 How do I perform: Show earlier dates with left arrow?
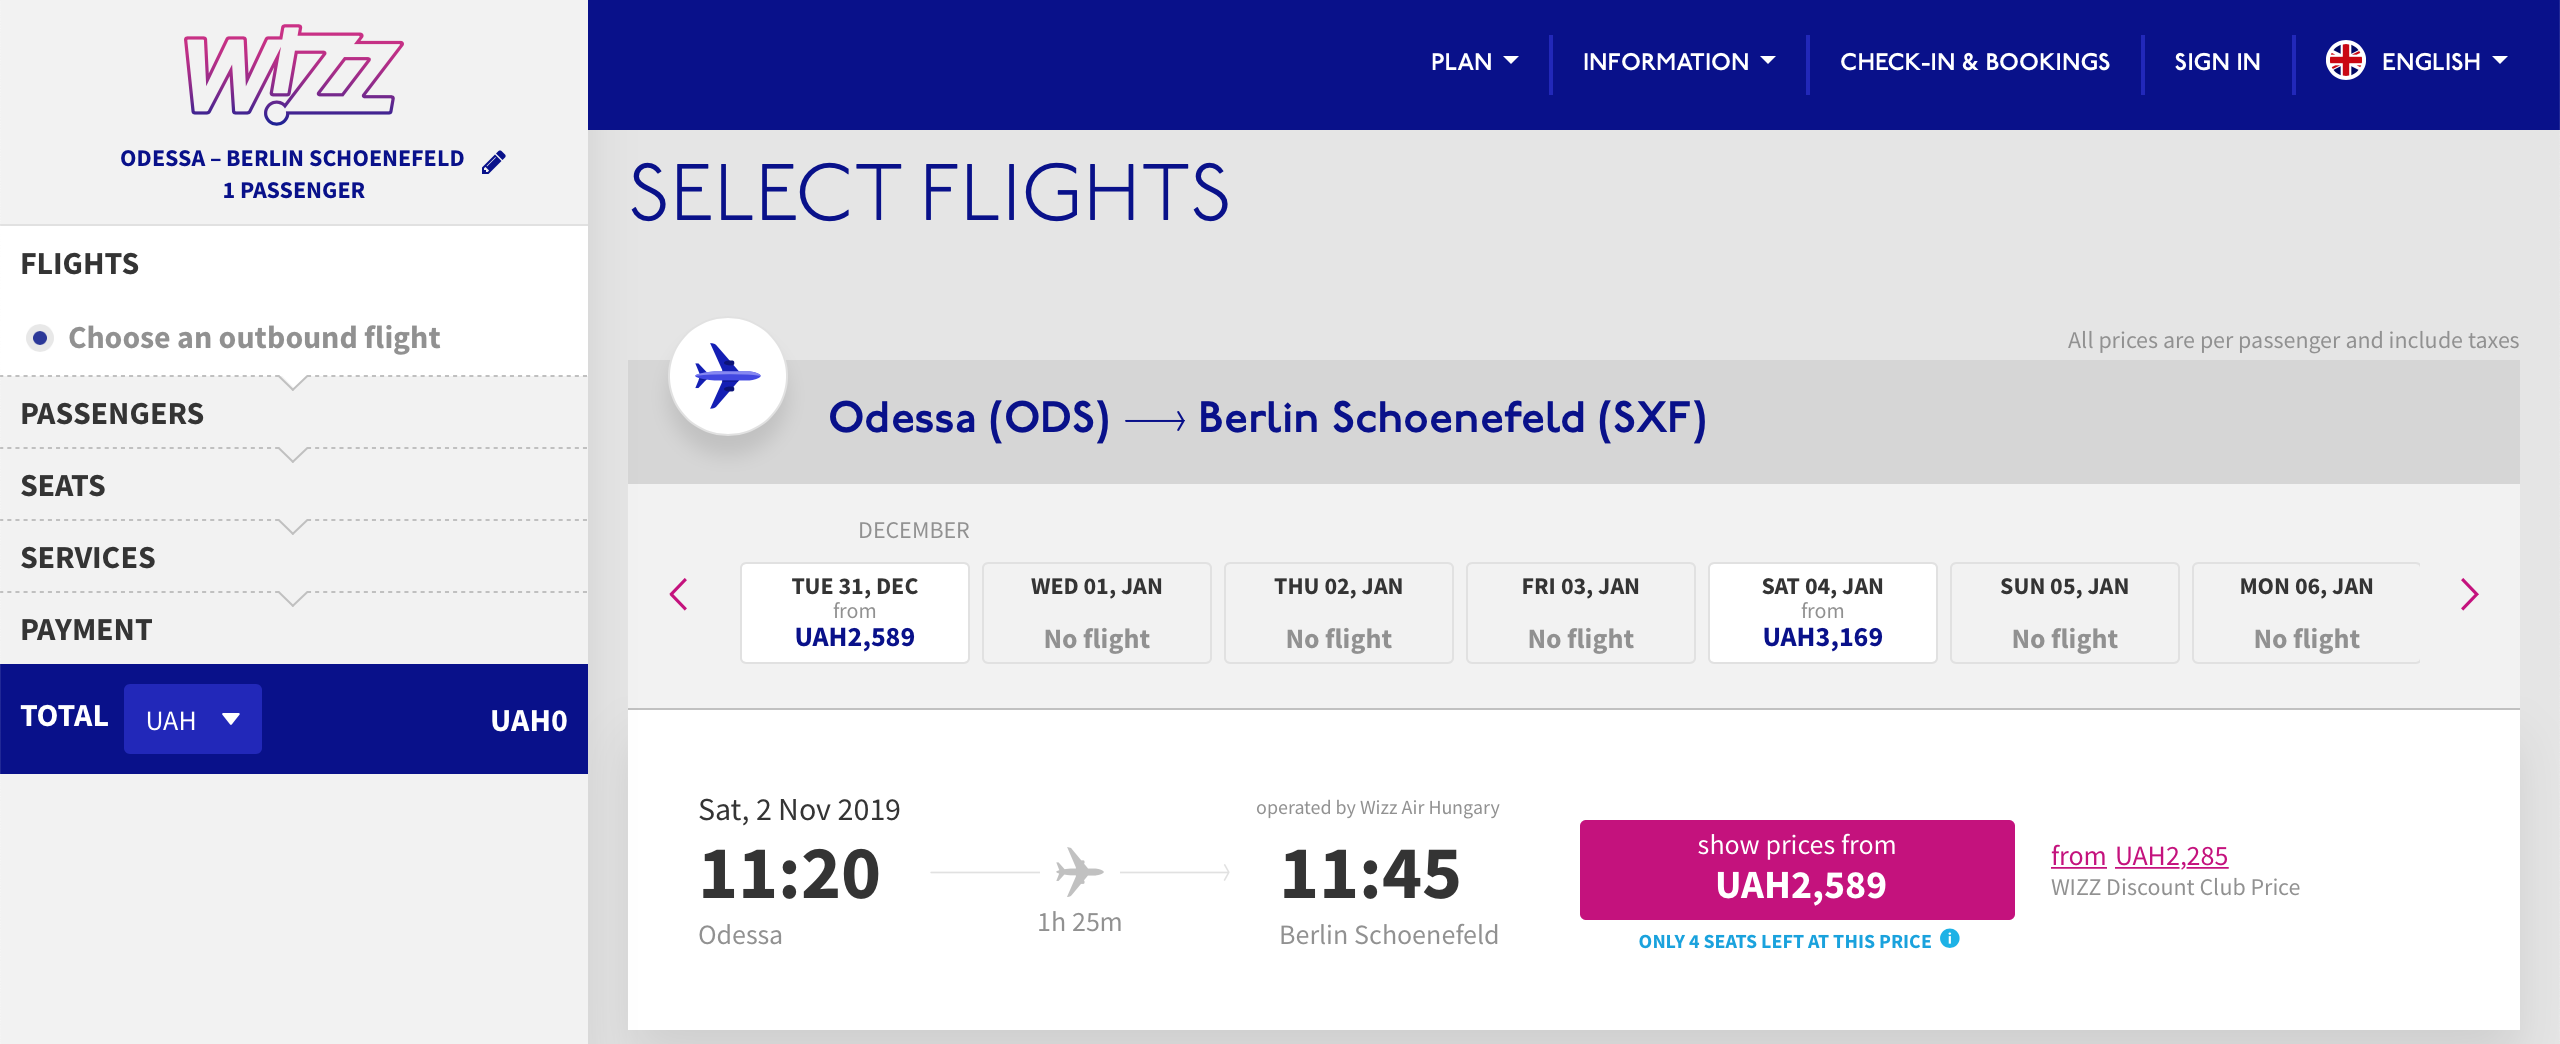(678, 594)
